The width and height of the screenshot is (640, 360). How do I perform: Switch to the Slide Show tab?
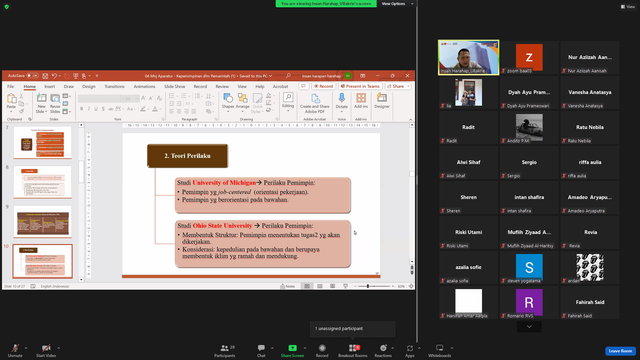[175, 87]
